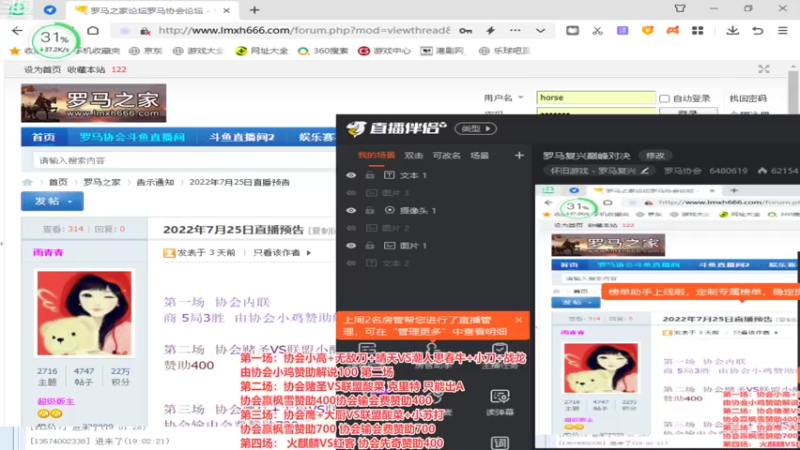Select the 场景 tab in 直播伴侣

(479, 155)
